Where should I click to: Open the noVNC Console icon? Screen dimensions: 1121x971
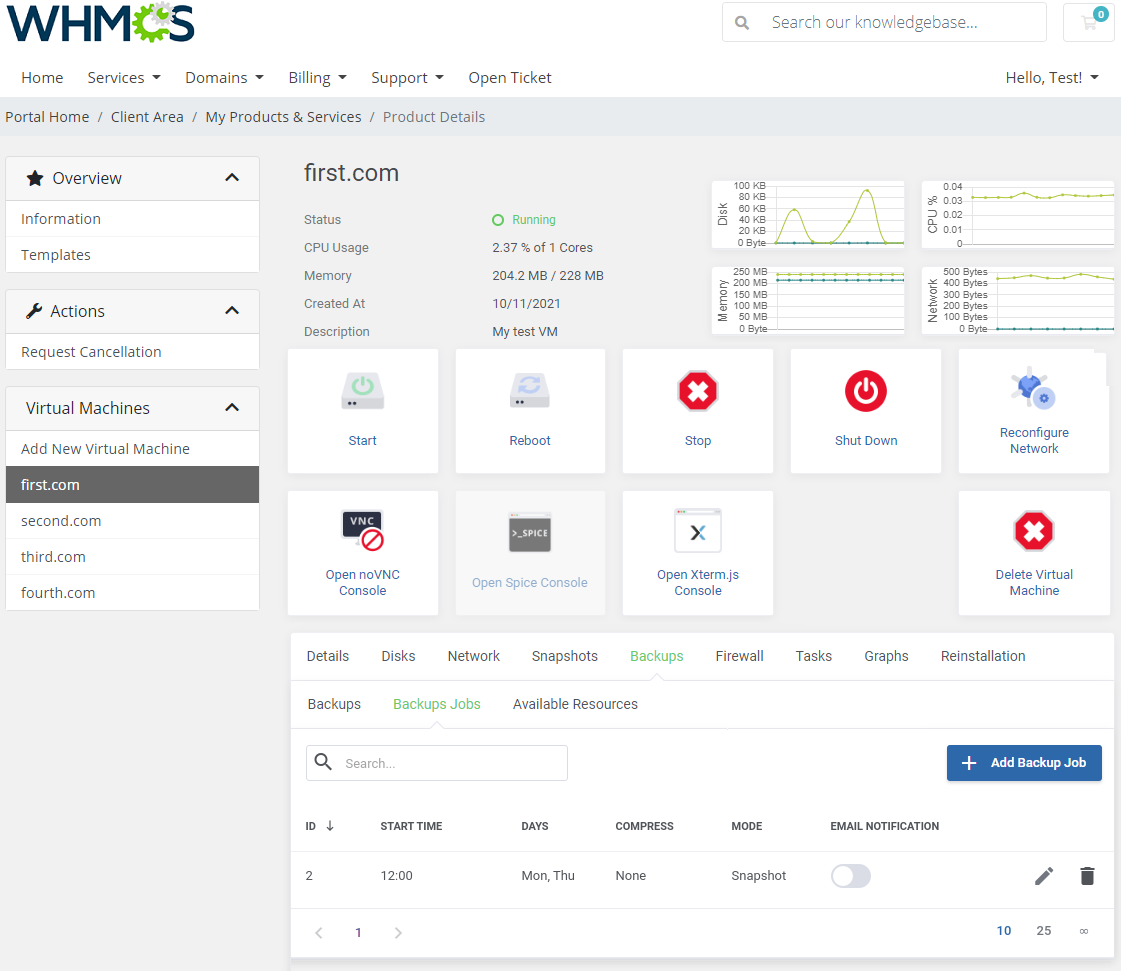tap(362, 531)
